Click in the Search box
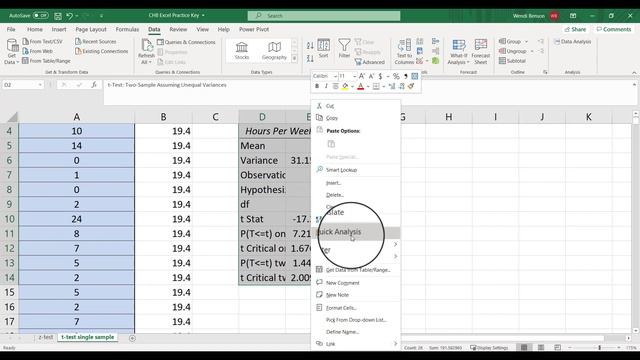 pos(324,16)
